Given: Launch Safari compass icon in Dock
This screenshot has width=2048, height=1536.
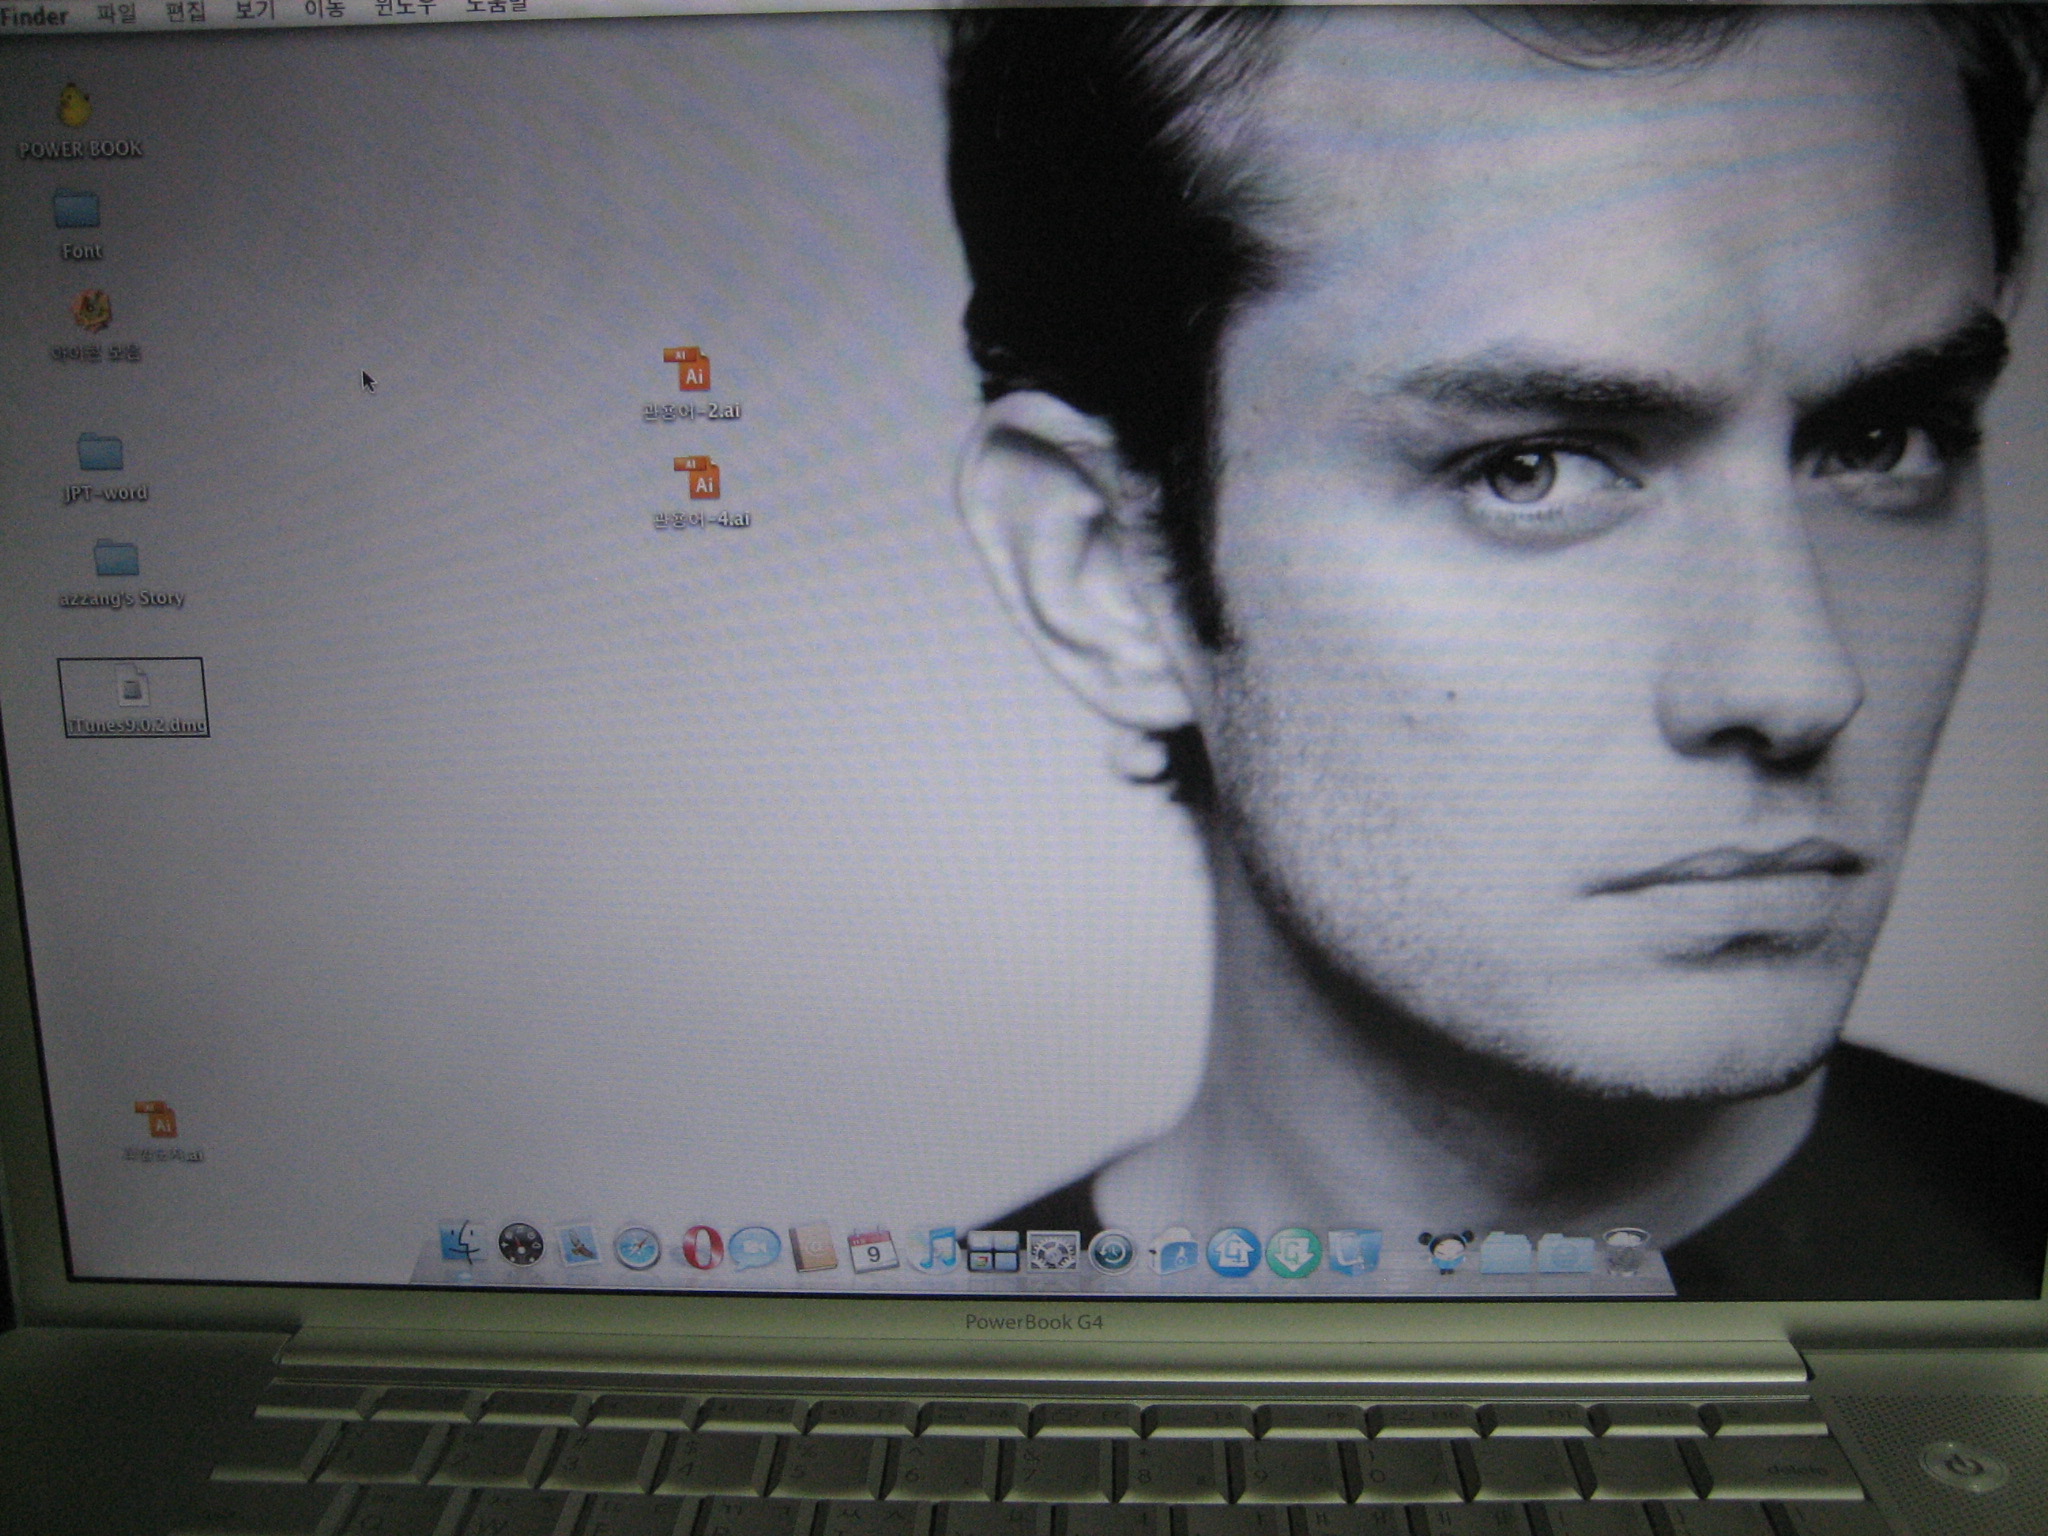Looking at the screenshot, I should coord(637,1248).
